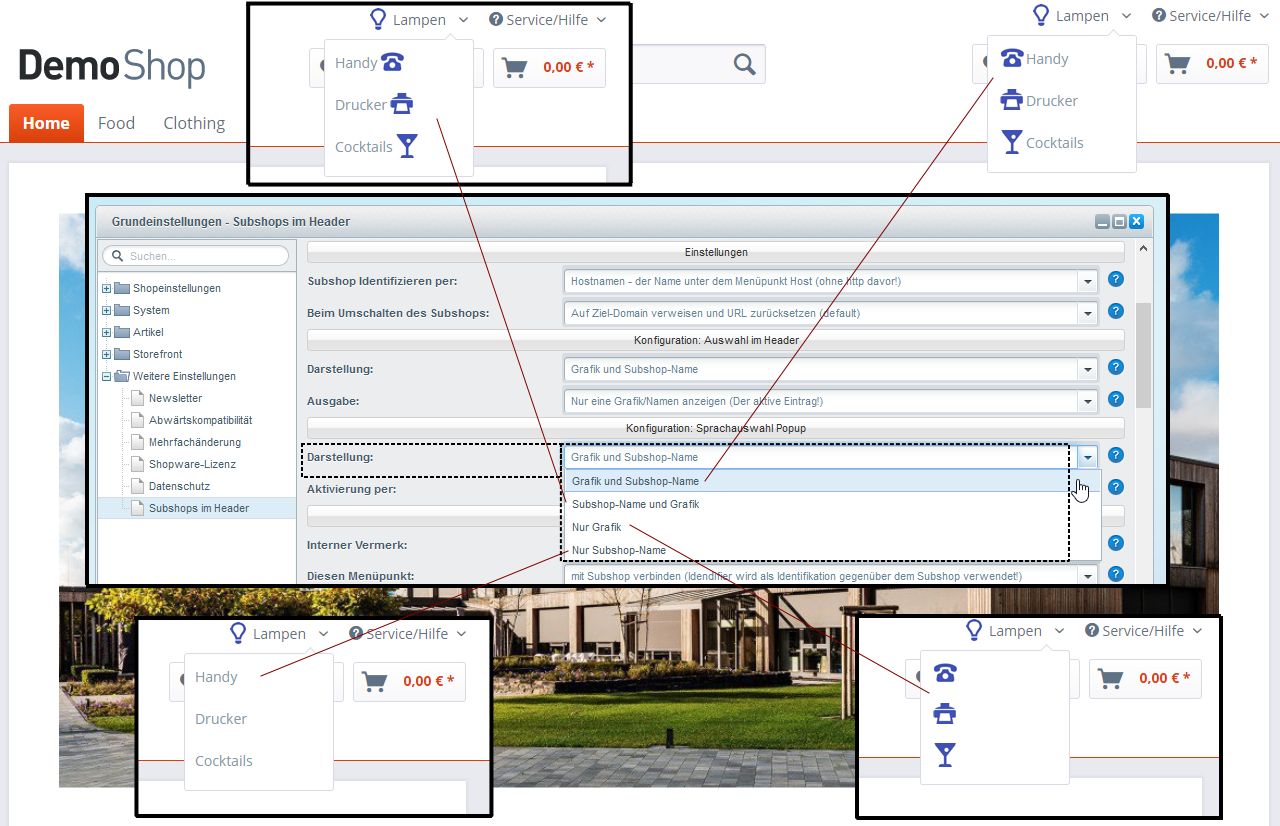
Task: Click the cart button in the text-only header view
Action: pos(409,681)
